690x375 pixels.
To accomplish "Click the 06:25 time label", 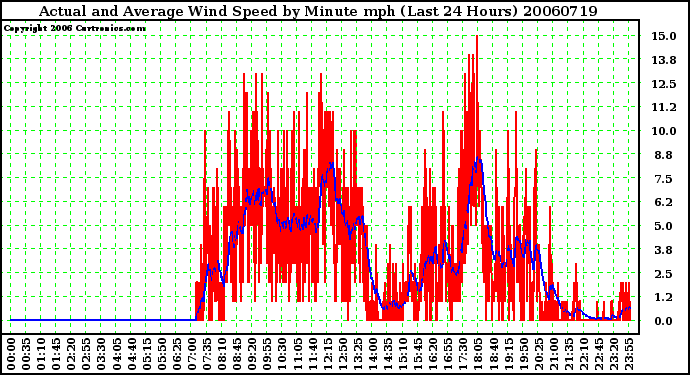I will click(x=177, y=354).
